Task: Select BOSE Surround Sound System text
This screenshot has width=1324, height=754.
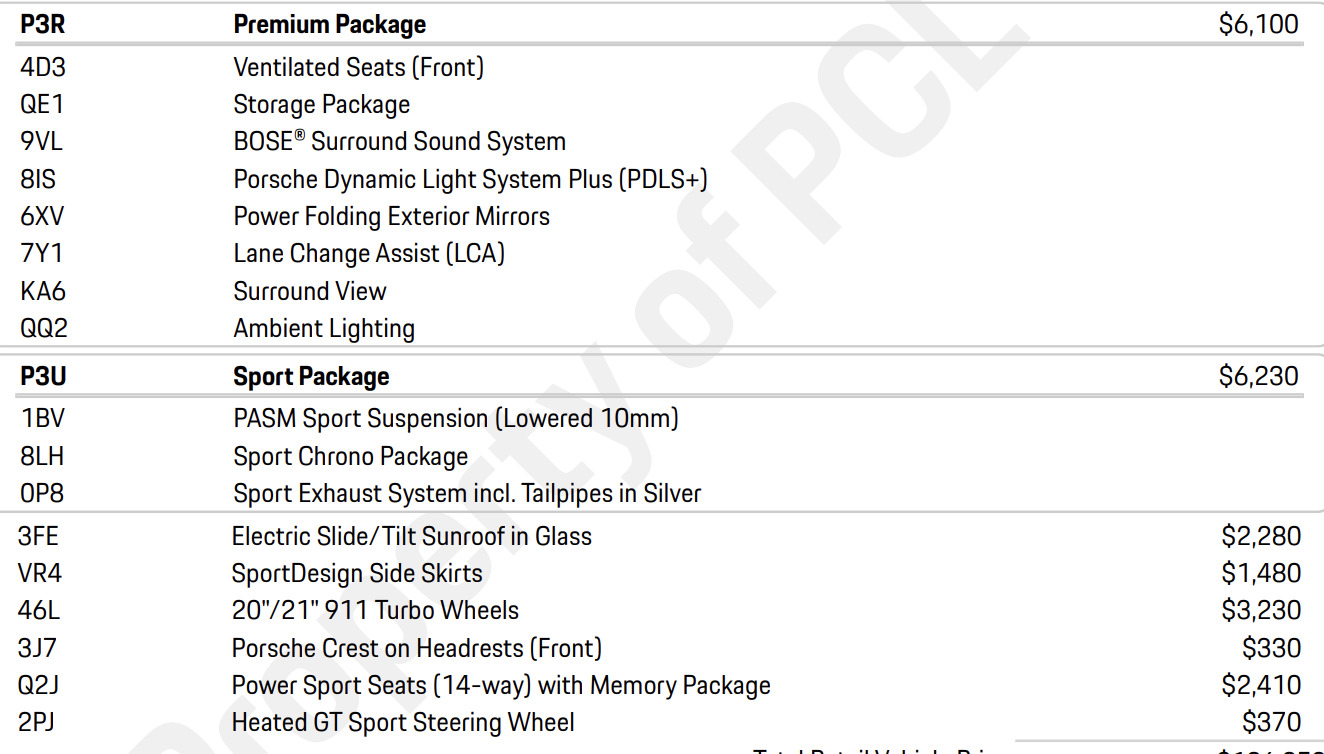Action: coord(399,141)
